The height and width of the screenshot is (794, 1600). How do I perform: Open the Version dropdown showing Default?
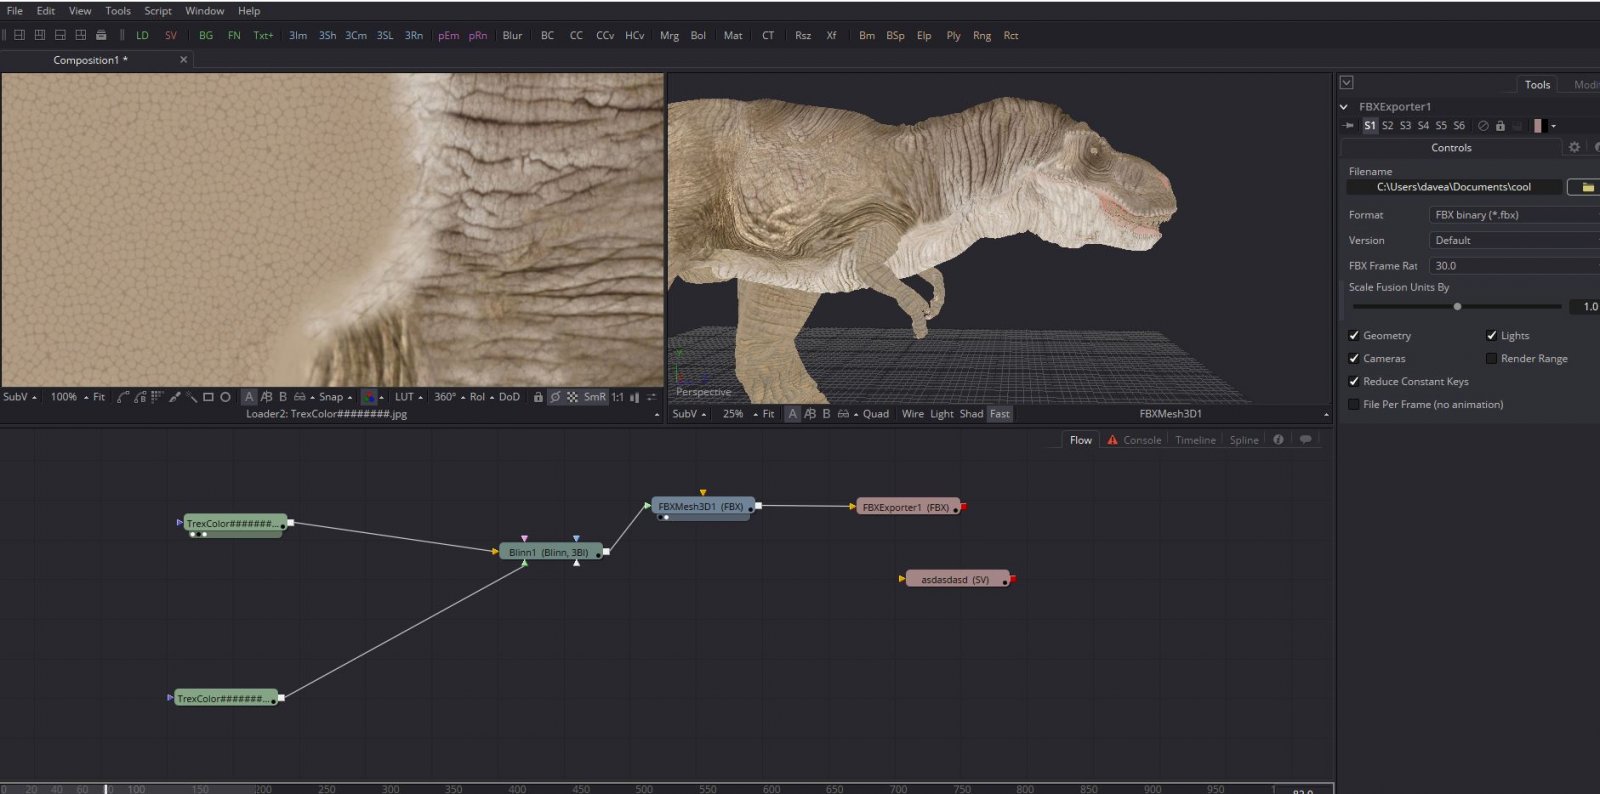tap(1514, 240)
